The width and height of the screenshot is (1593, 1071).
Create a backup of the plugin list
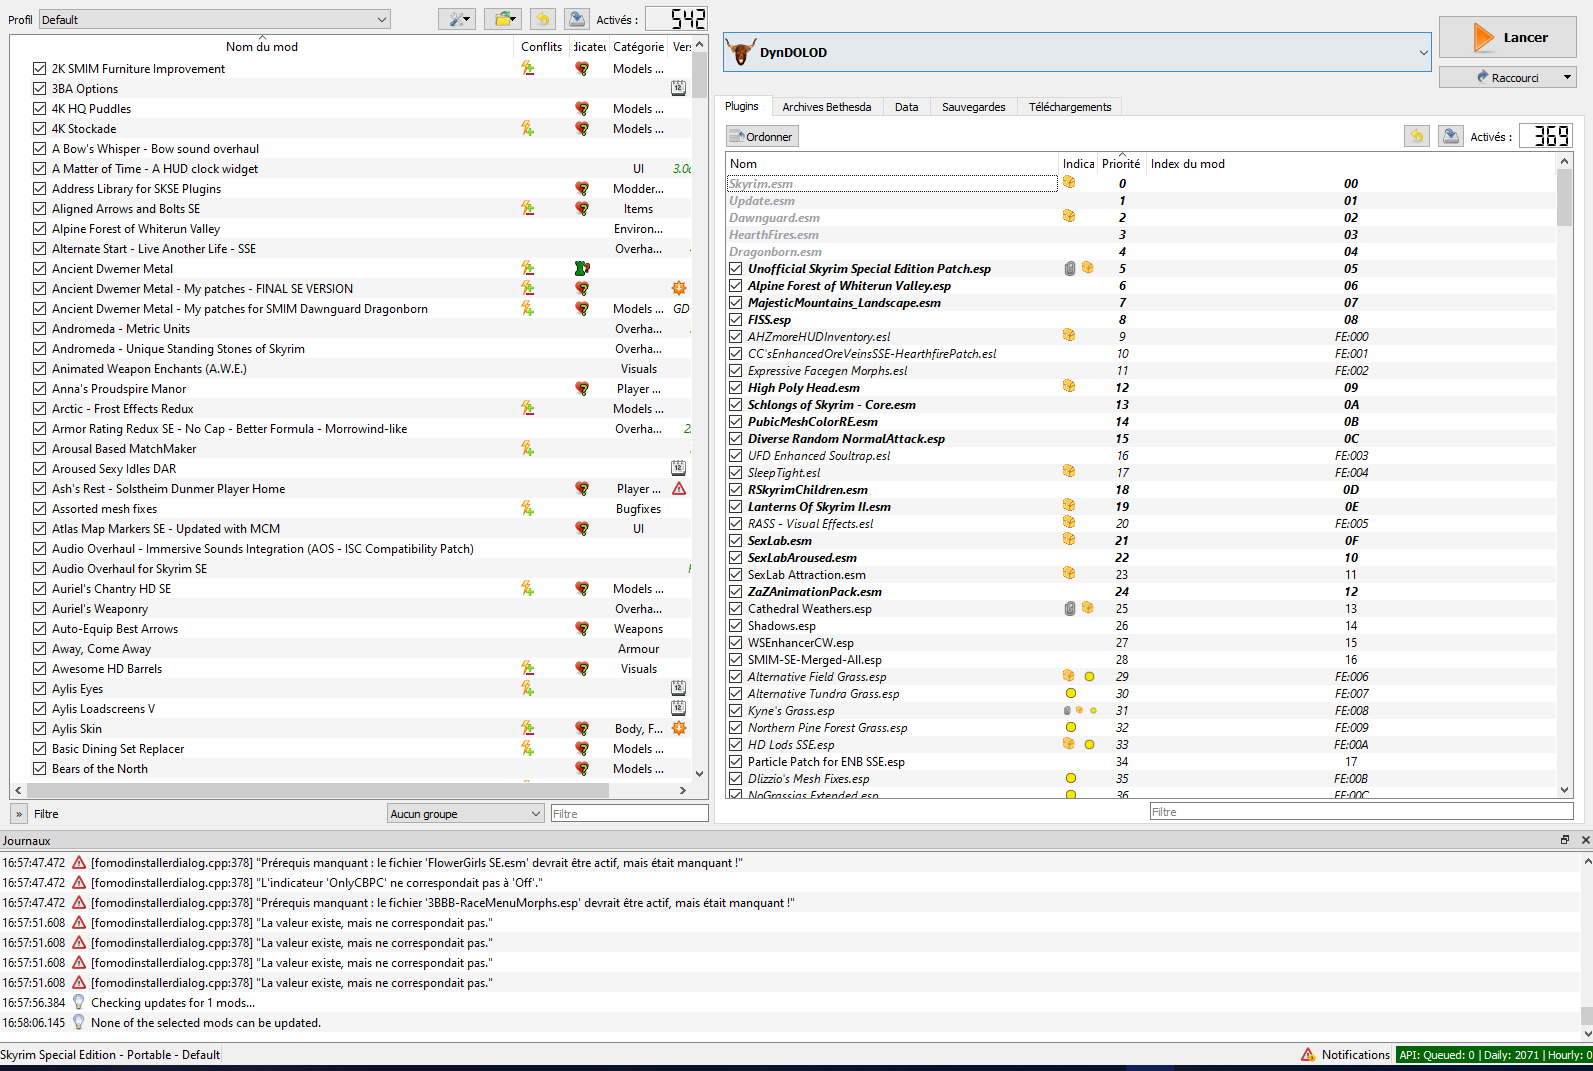[1451, 136]
